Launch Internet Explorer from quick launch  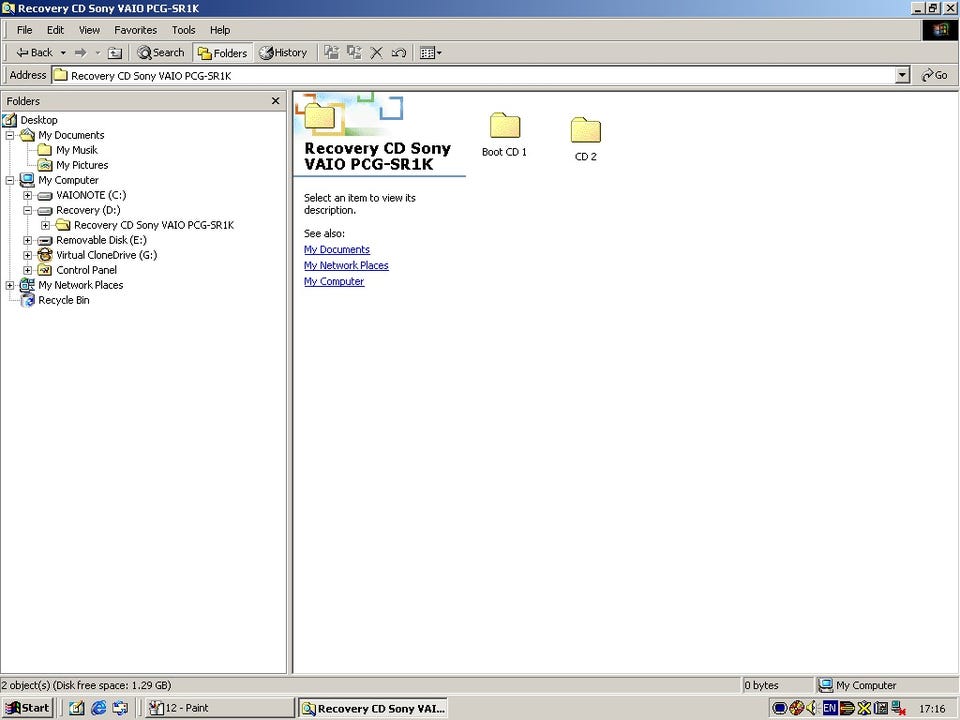pyautogui.click(x=99, y=708)
